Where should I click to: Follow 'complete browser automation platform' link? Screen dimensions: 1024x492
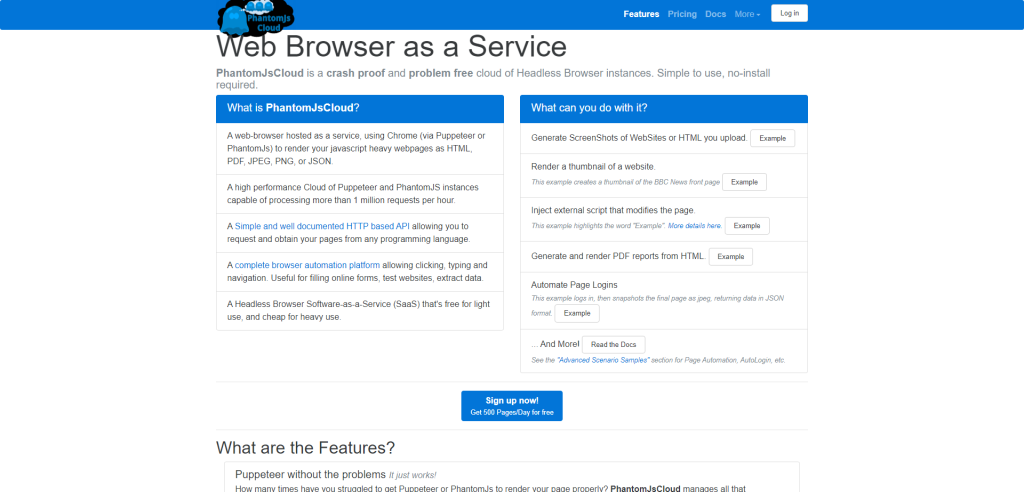pos(308,265)
